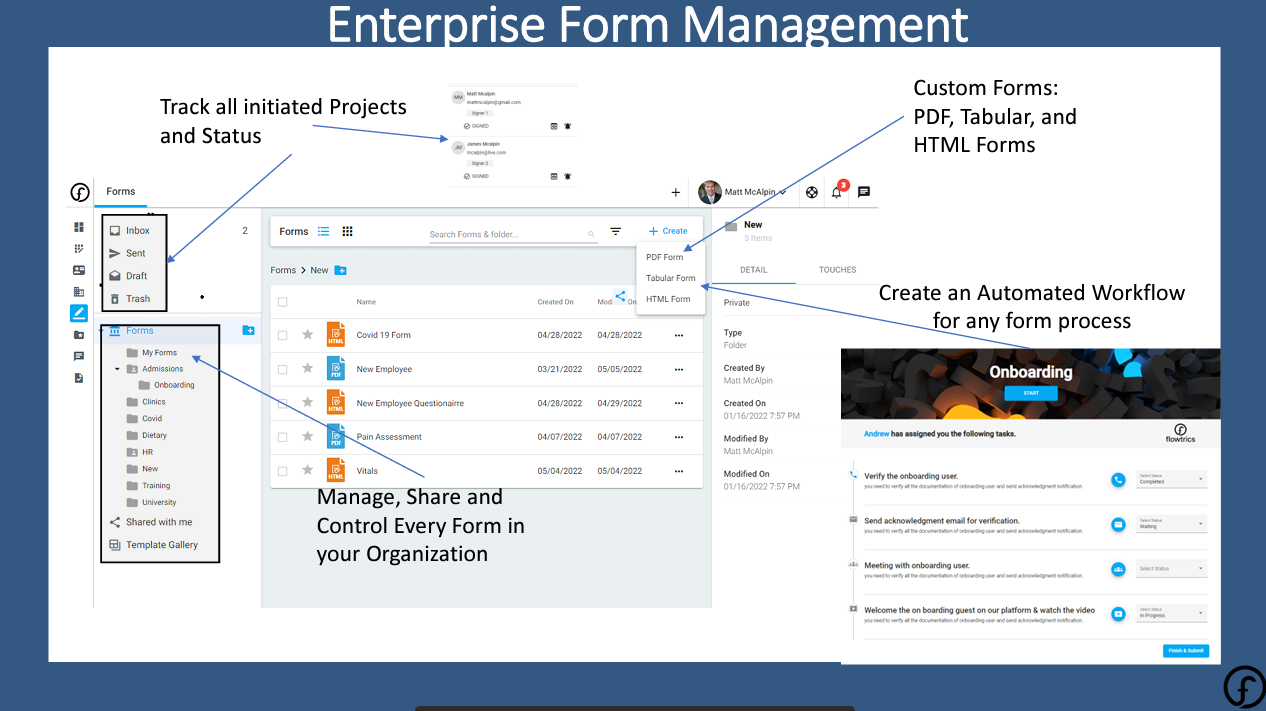
Task: Star the New Employee row
Action: coord(308,369)
